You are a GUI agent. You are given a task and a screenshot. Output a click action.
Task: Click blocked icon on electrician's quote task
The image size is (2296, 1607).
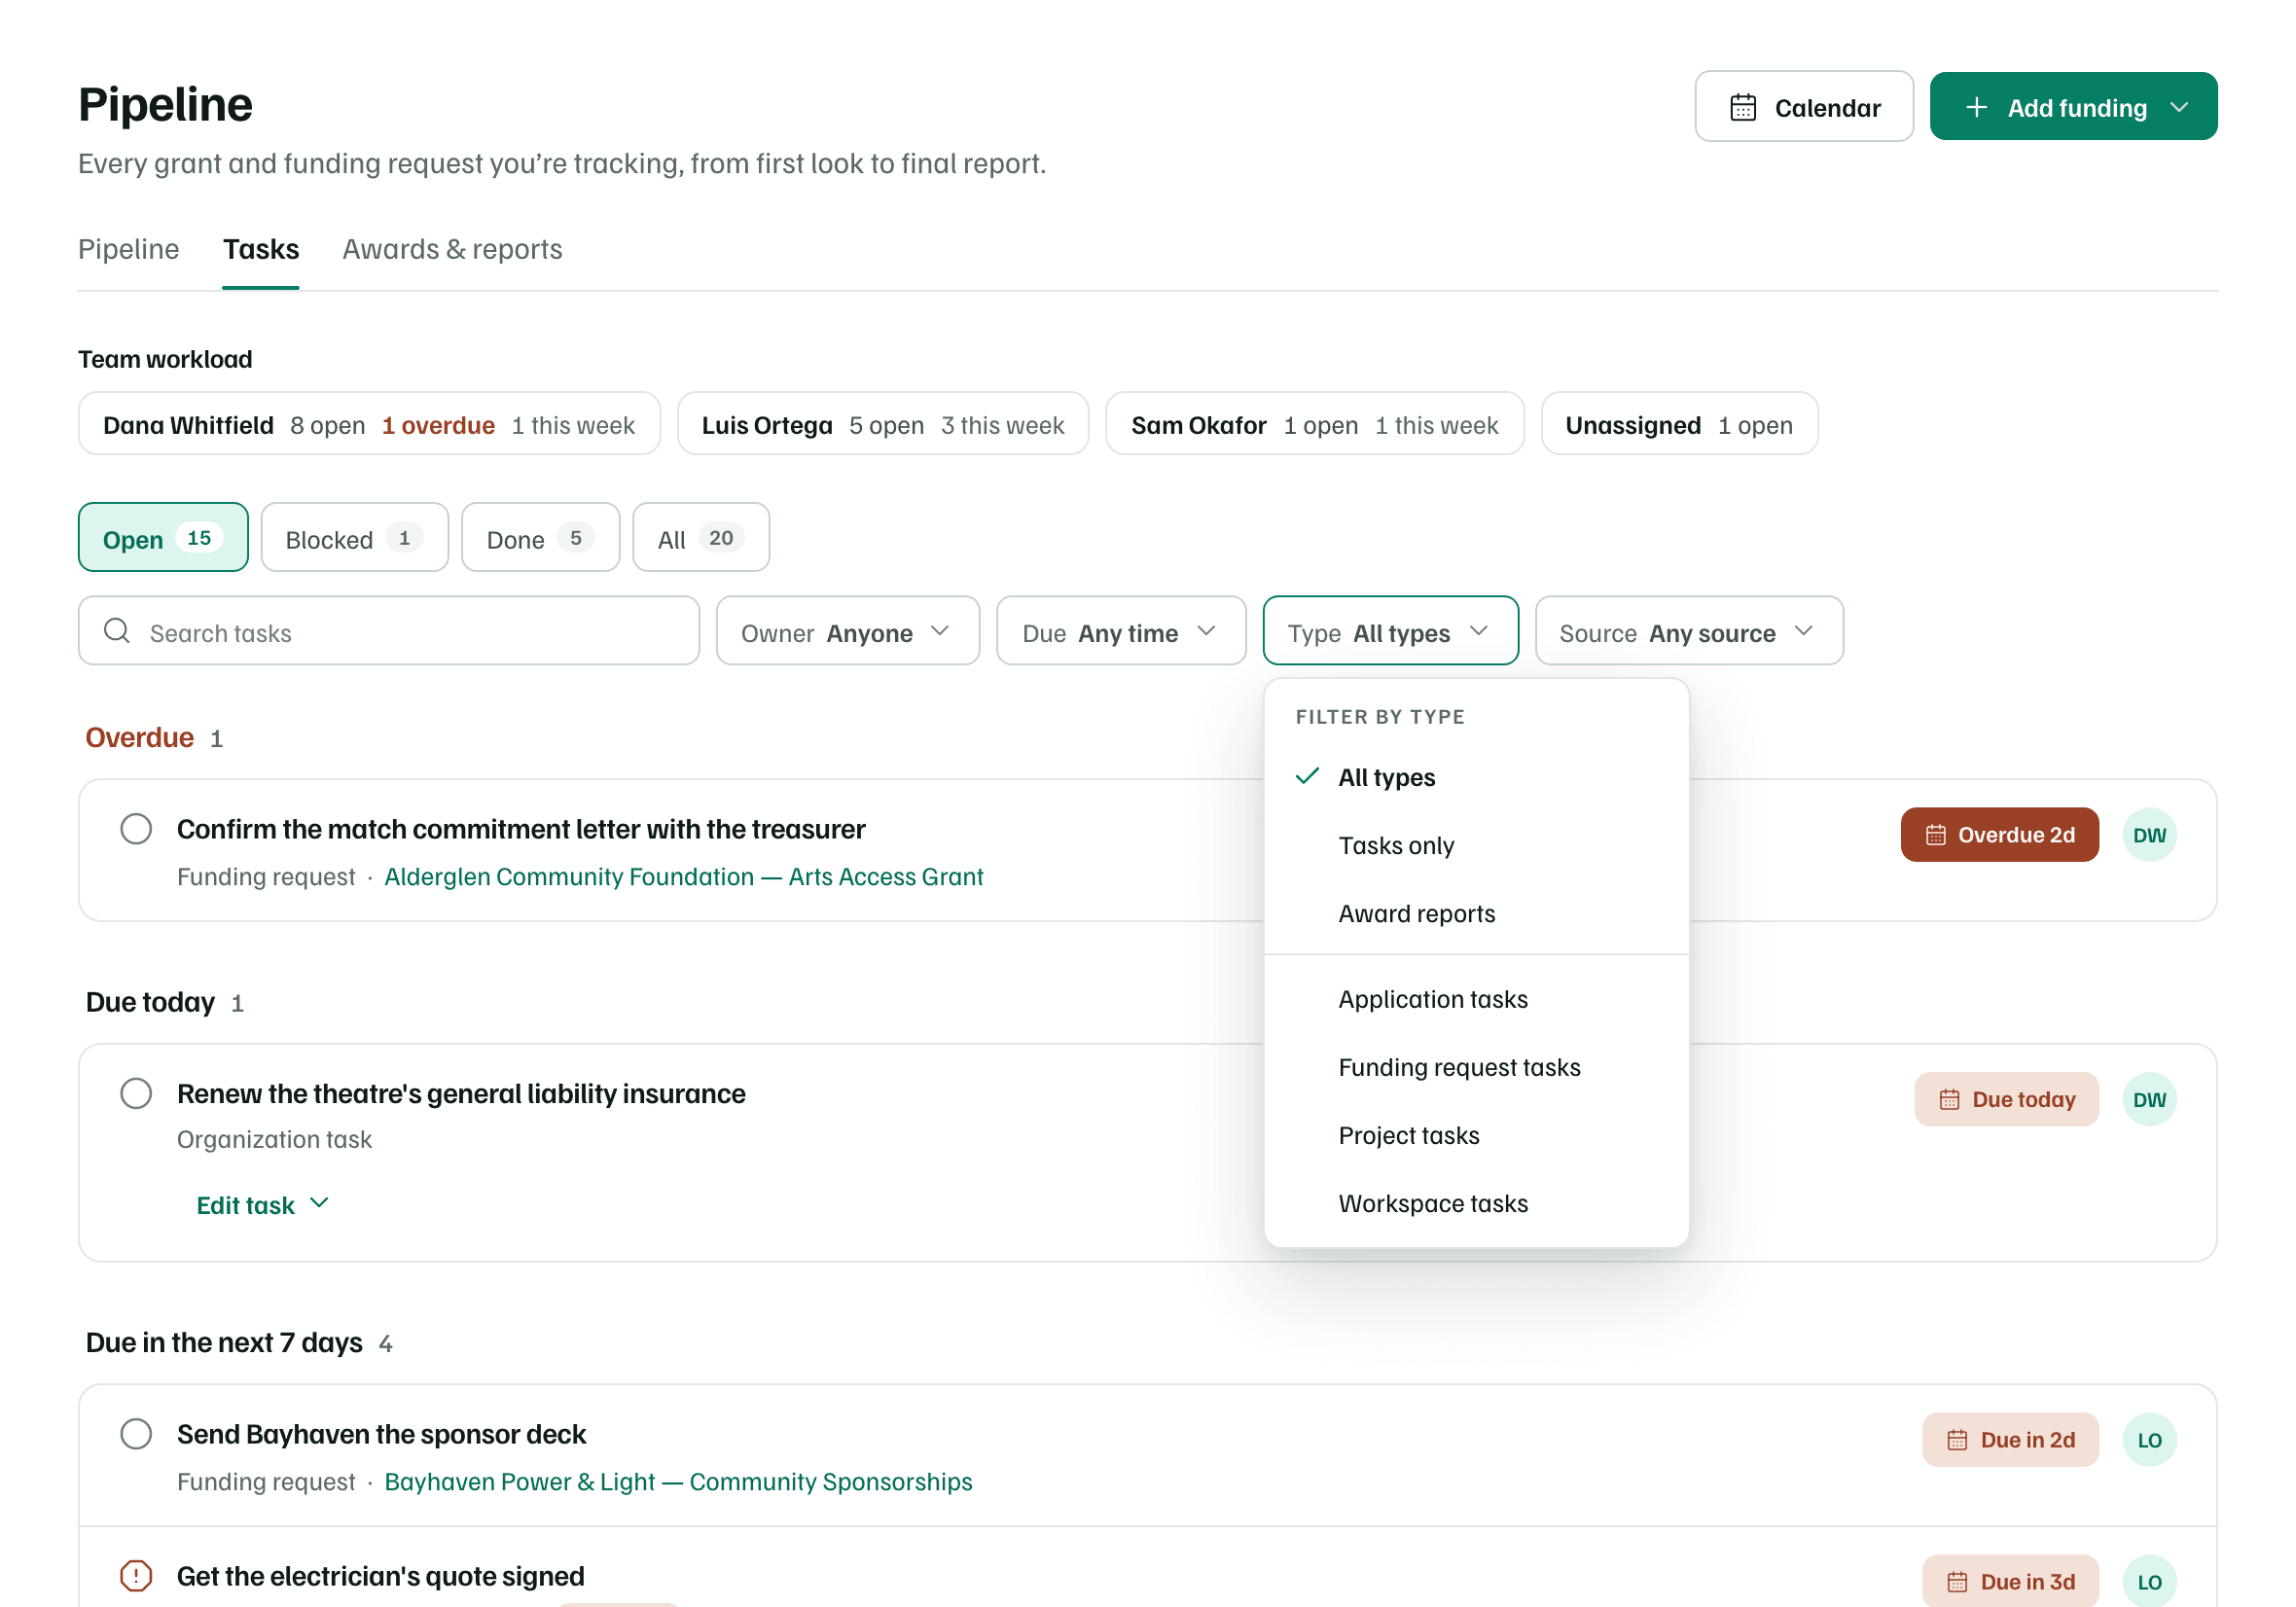pyautogui.click(x=136, y=1576)
